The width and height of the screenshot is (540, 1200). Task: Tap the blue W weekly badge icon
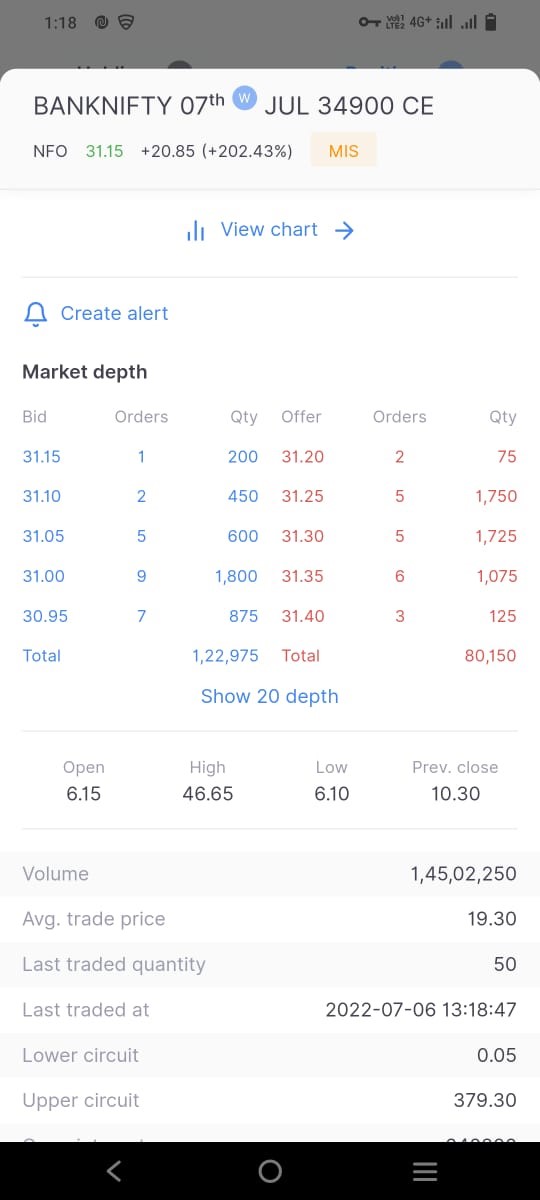pyautogui.click(x=245, y=98)
